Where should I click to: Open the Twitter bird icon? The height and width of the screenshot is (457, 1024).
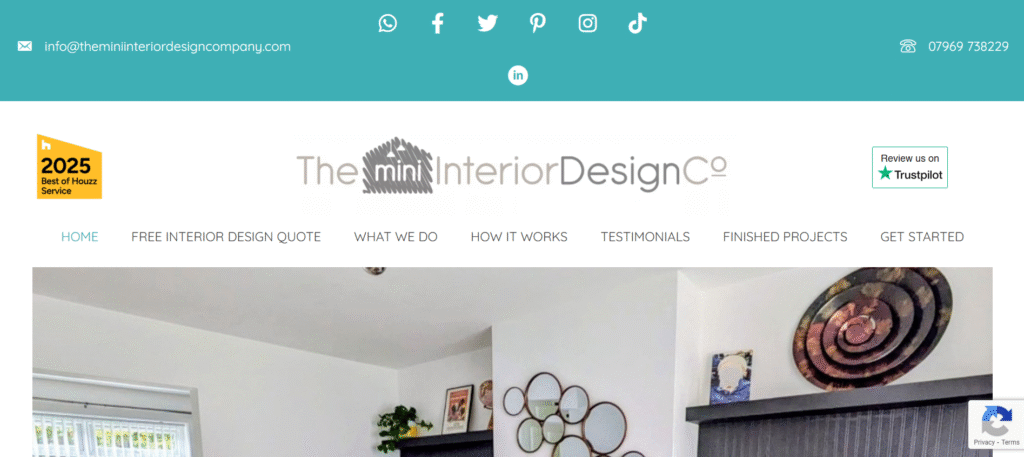coord(487,24)
